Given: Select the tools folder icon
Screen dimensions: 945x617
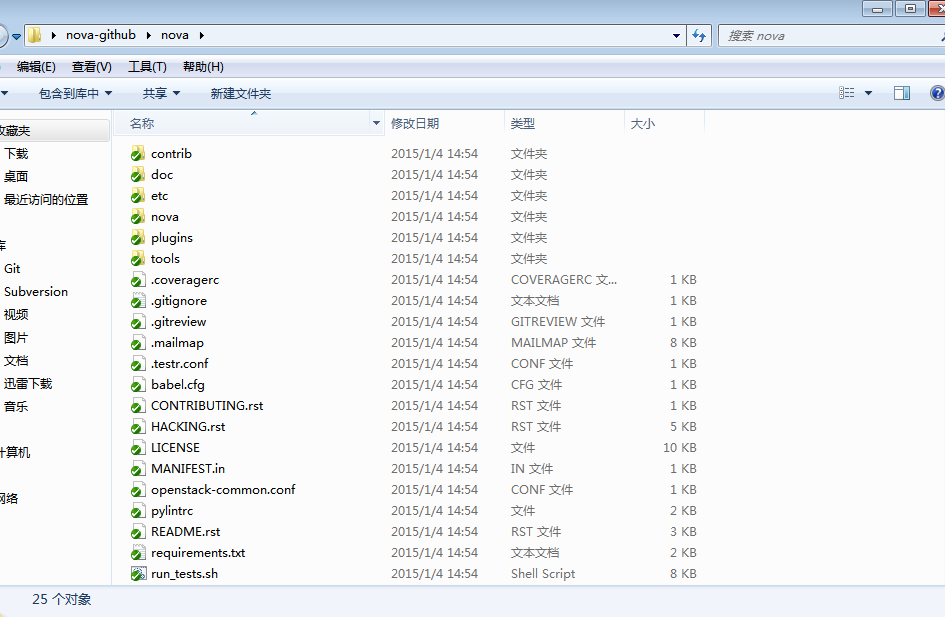Looking at the screenshot, I should 138,258.
